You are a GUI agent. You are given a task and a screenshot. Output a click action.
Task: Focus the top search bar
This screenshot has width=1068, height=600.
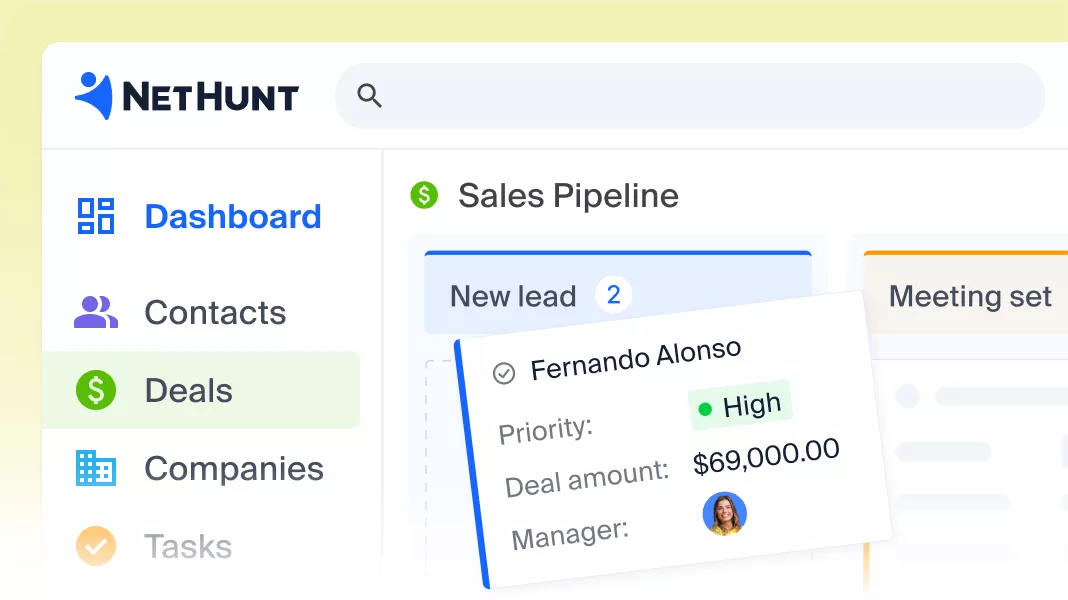[x=689, y=96]
